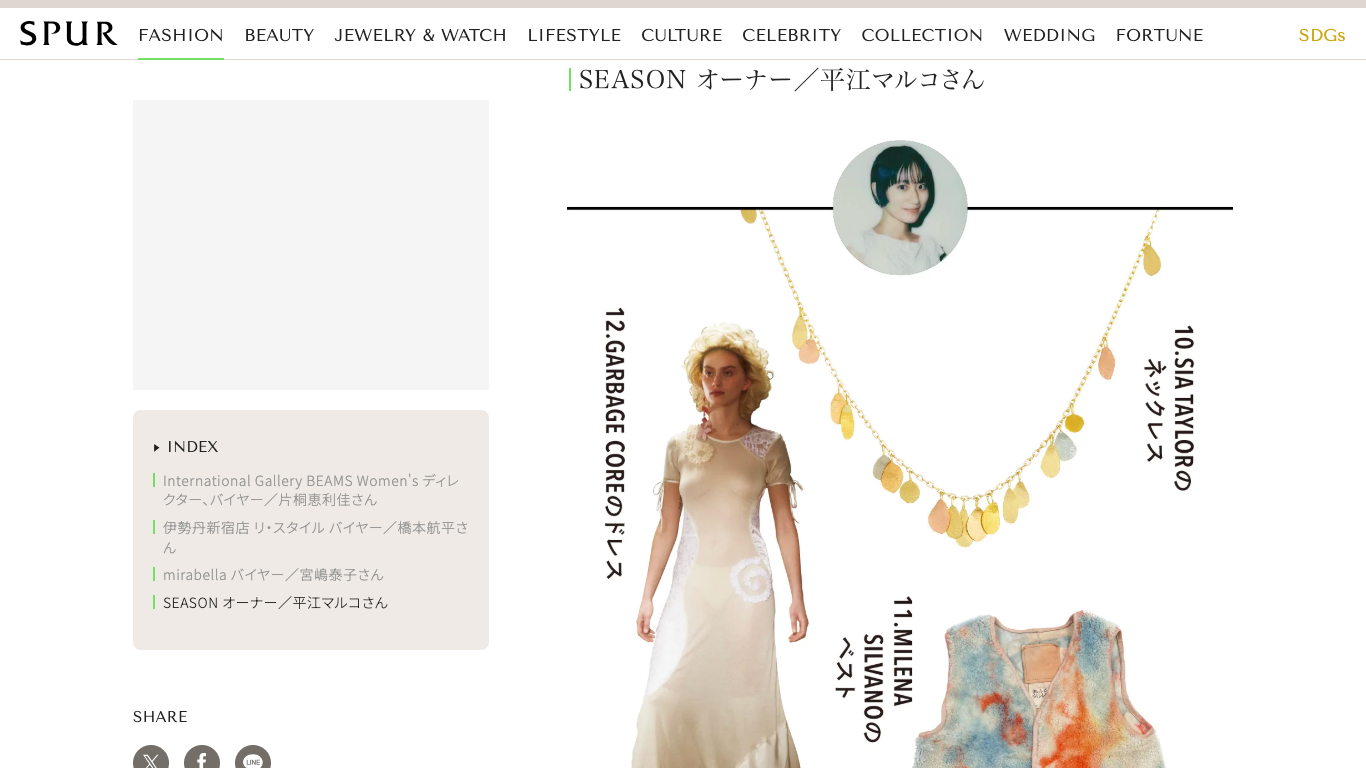Open the BEAUTY menu

point(279,35)
